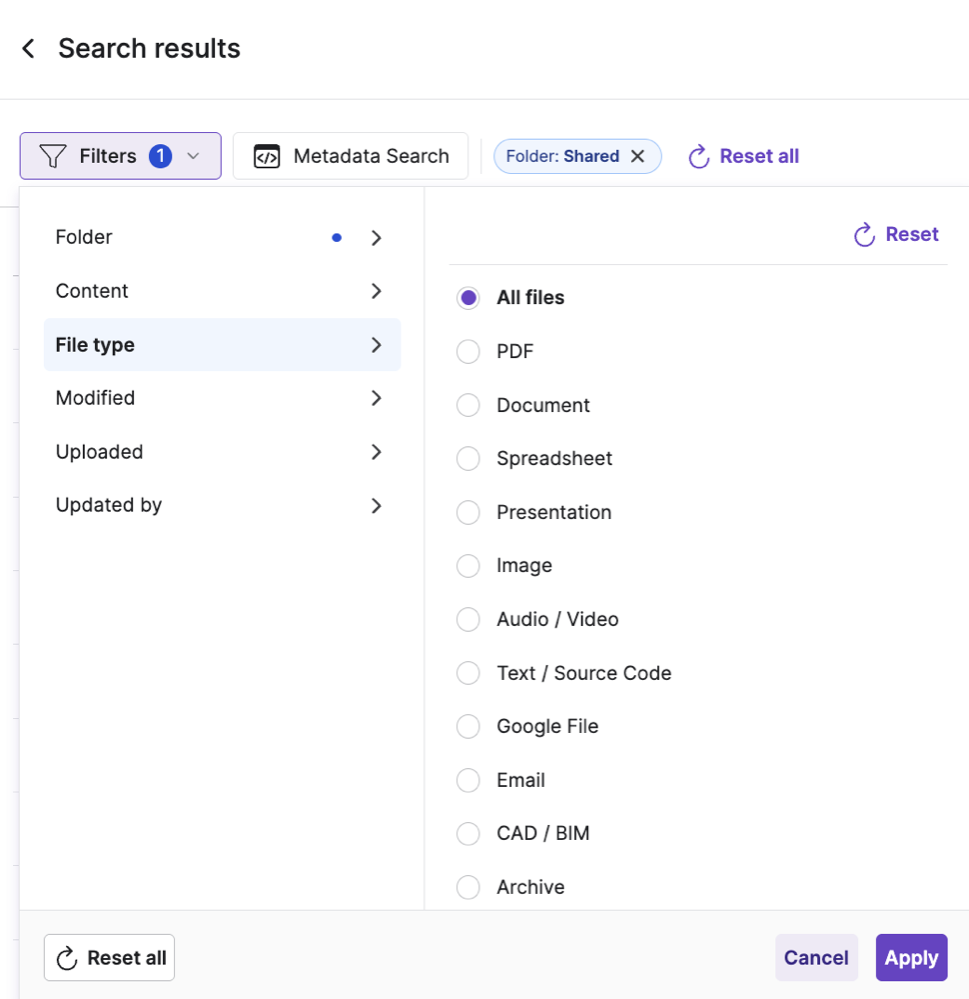
Task: Cancel the filter changes
Action: [816, 958]
